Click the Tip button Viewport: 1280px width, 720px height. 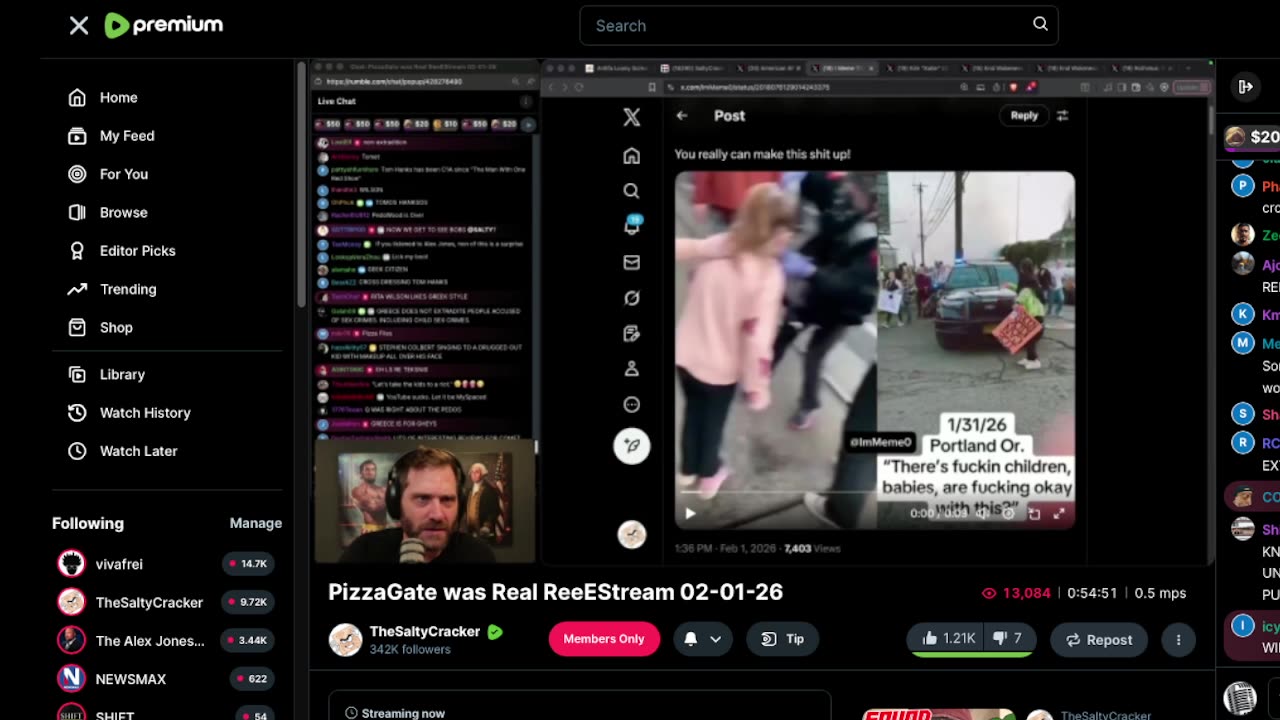point(783,639)
